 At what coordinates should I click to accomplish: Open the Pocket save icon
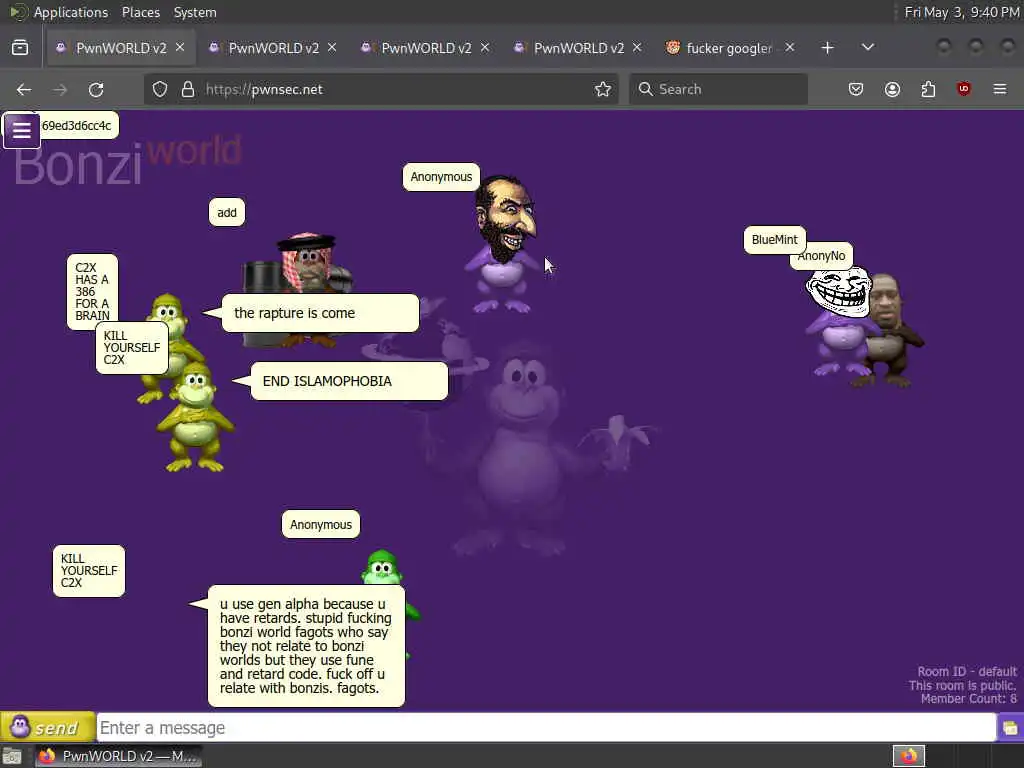point(856,89)
